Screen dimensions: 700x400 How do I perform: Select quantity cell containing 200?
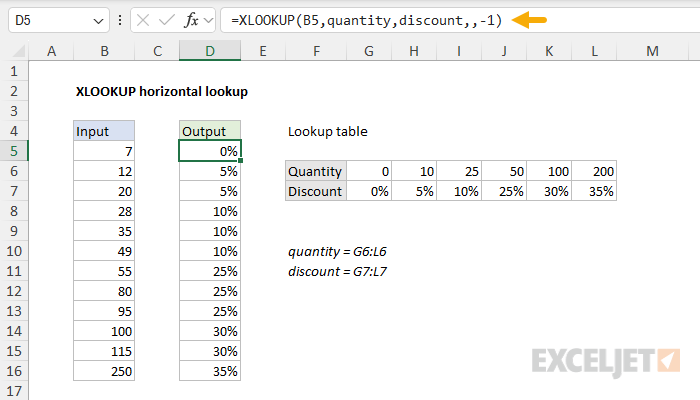point(594,171)
